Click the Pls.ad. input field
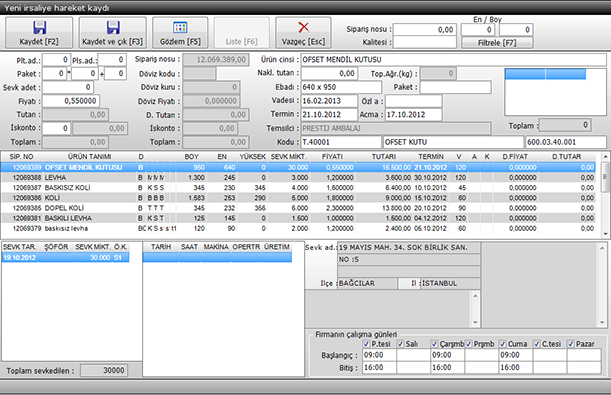The image size is (611, 395). [x=112, y=60]
